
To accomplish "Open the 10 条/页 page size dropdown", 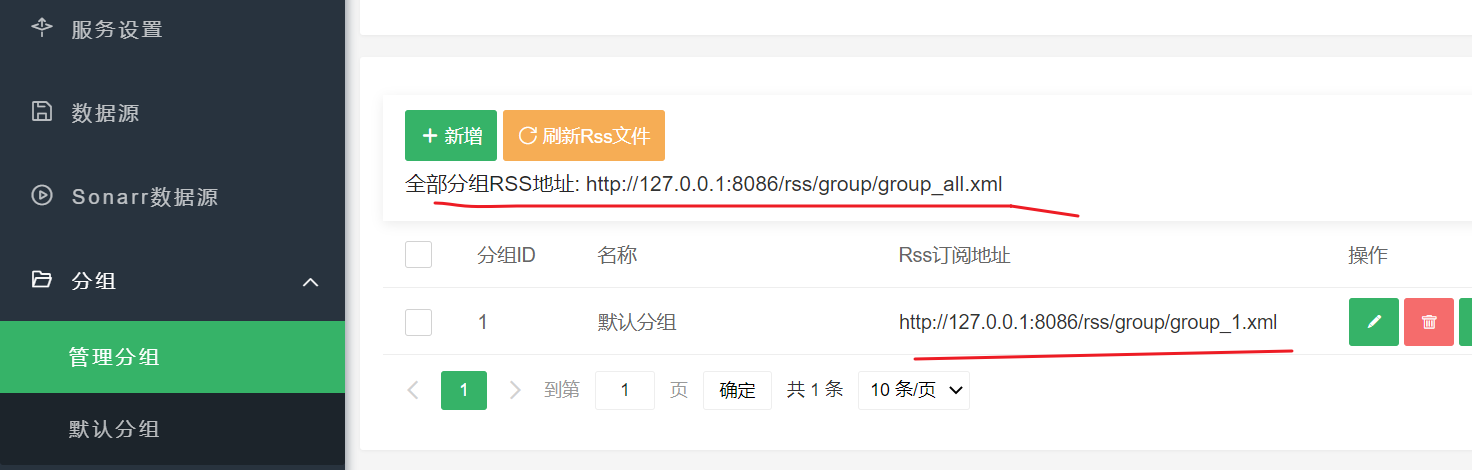I will [x=914, y=390].
